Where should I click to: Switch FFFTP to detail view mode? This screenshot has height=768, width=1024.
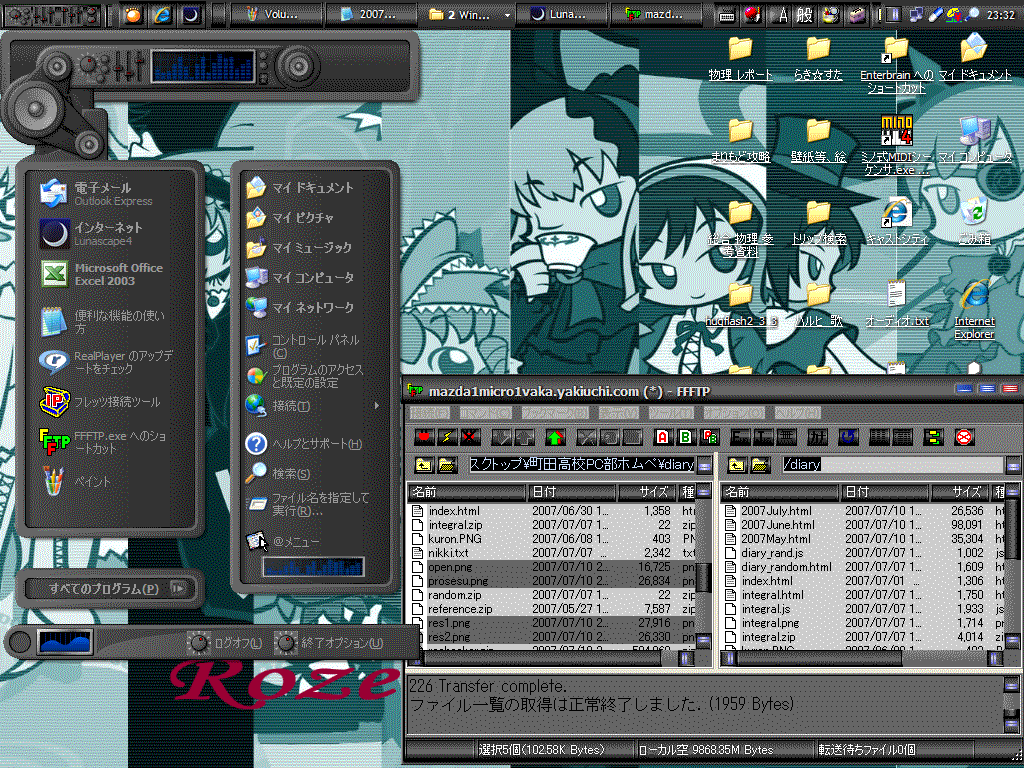point(902,437)
